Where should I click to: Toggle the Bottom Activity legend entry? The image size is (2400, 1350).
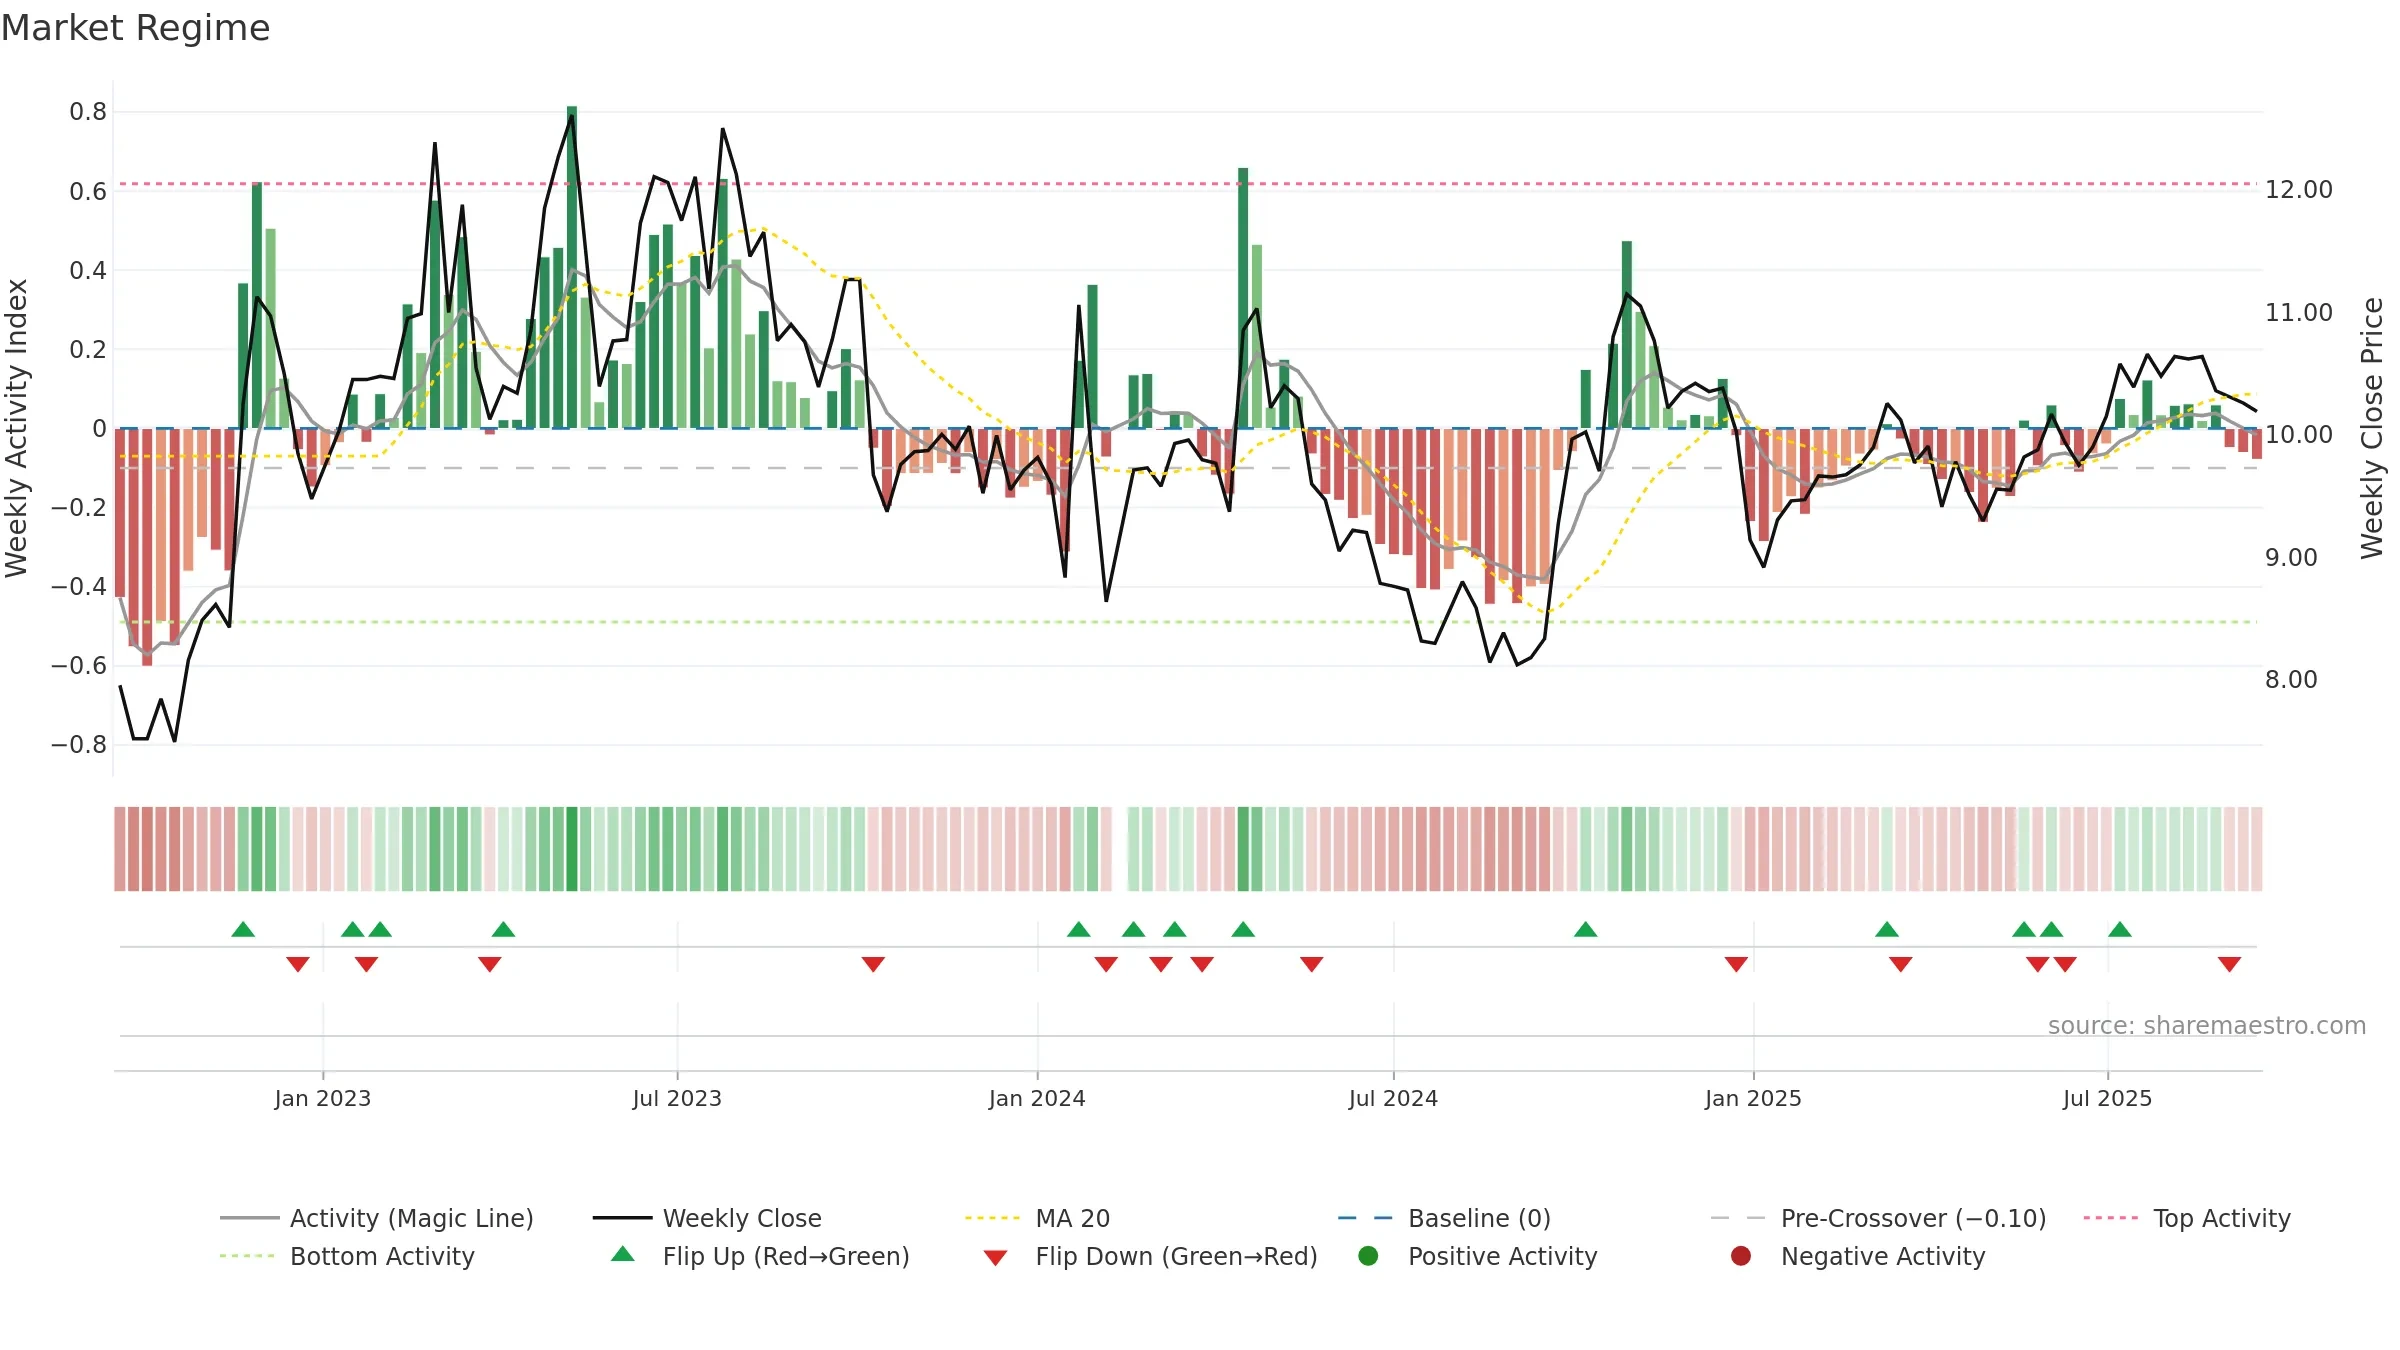[x=347, y=1256]
